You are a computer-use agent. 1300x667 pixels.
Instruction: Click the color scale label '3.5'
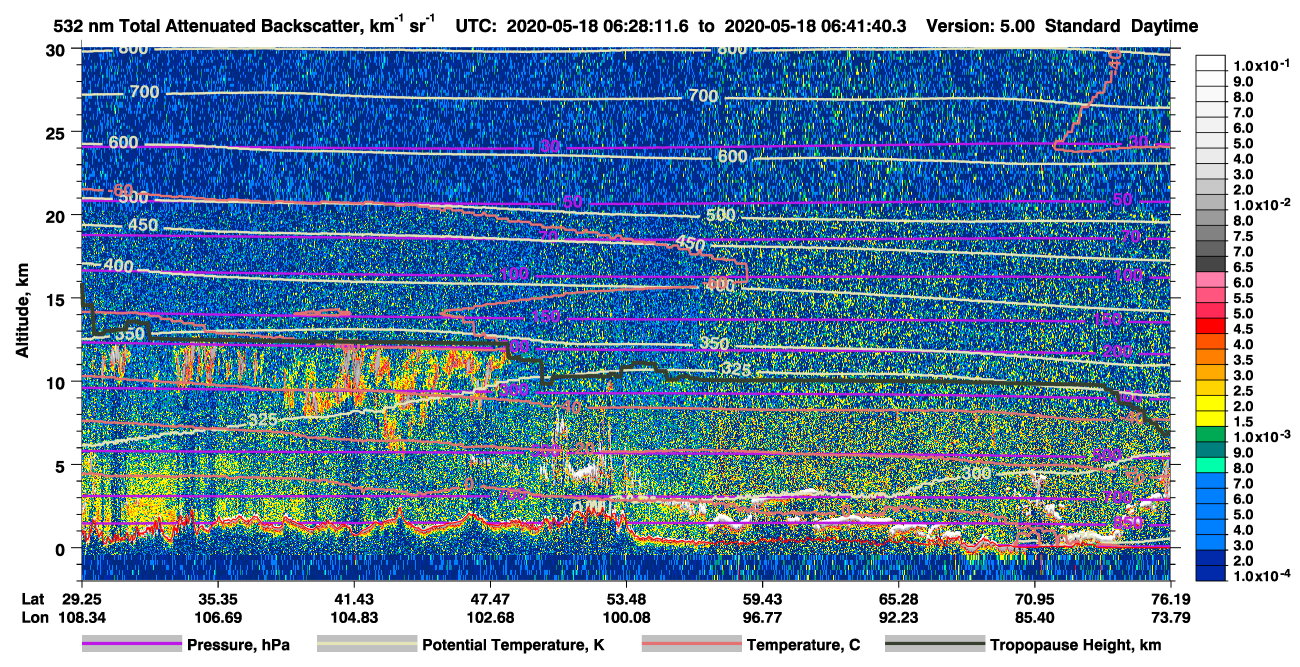[x=1245, y=359]
